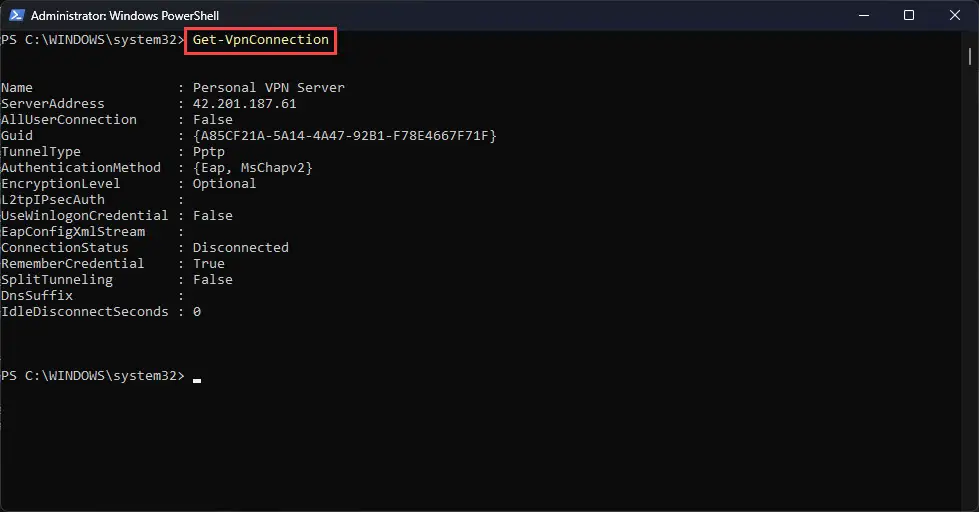This screenshot has width=979, height=512.
Task: Click the Administrator: Windows PowerShell title text
Action: tap(125, 16)
